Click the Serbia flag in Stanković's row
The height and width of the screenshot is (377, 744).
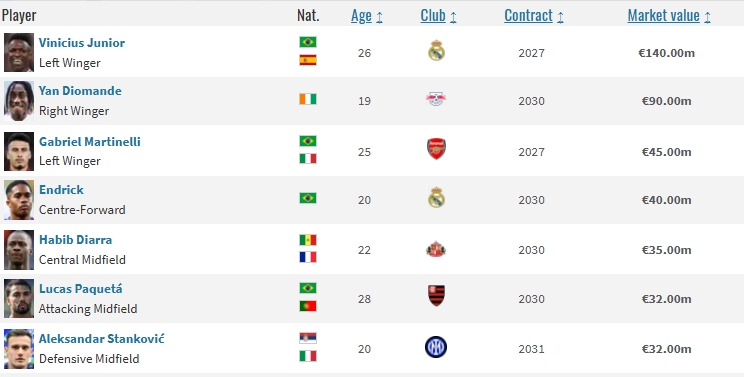[308, 338]
